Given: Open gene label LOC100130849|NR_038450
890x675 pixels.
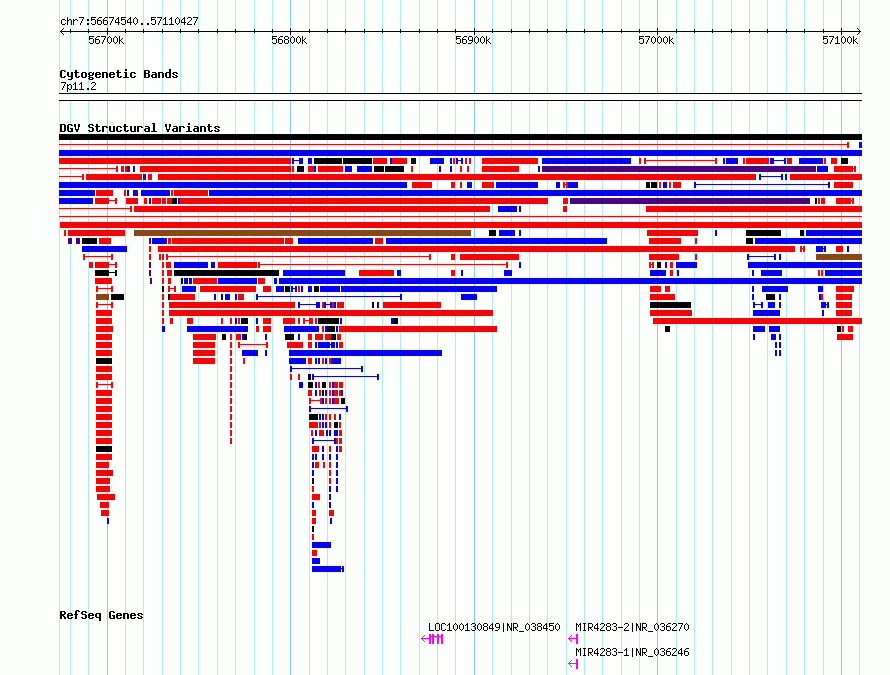Looking at the screenshot, I should pos(494,627).
